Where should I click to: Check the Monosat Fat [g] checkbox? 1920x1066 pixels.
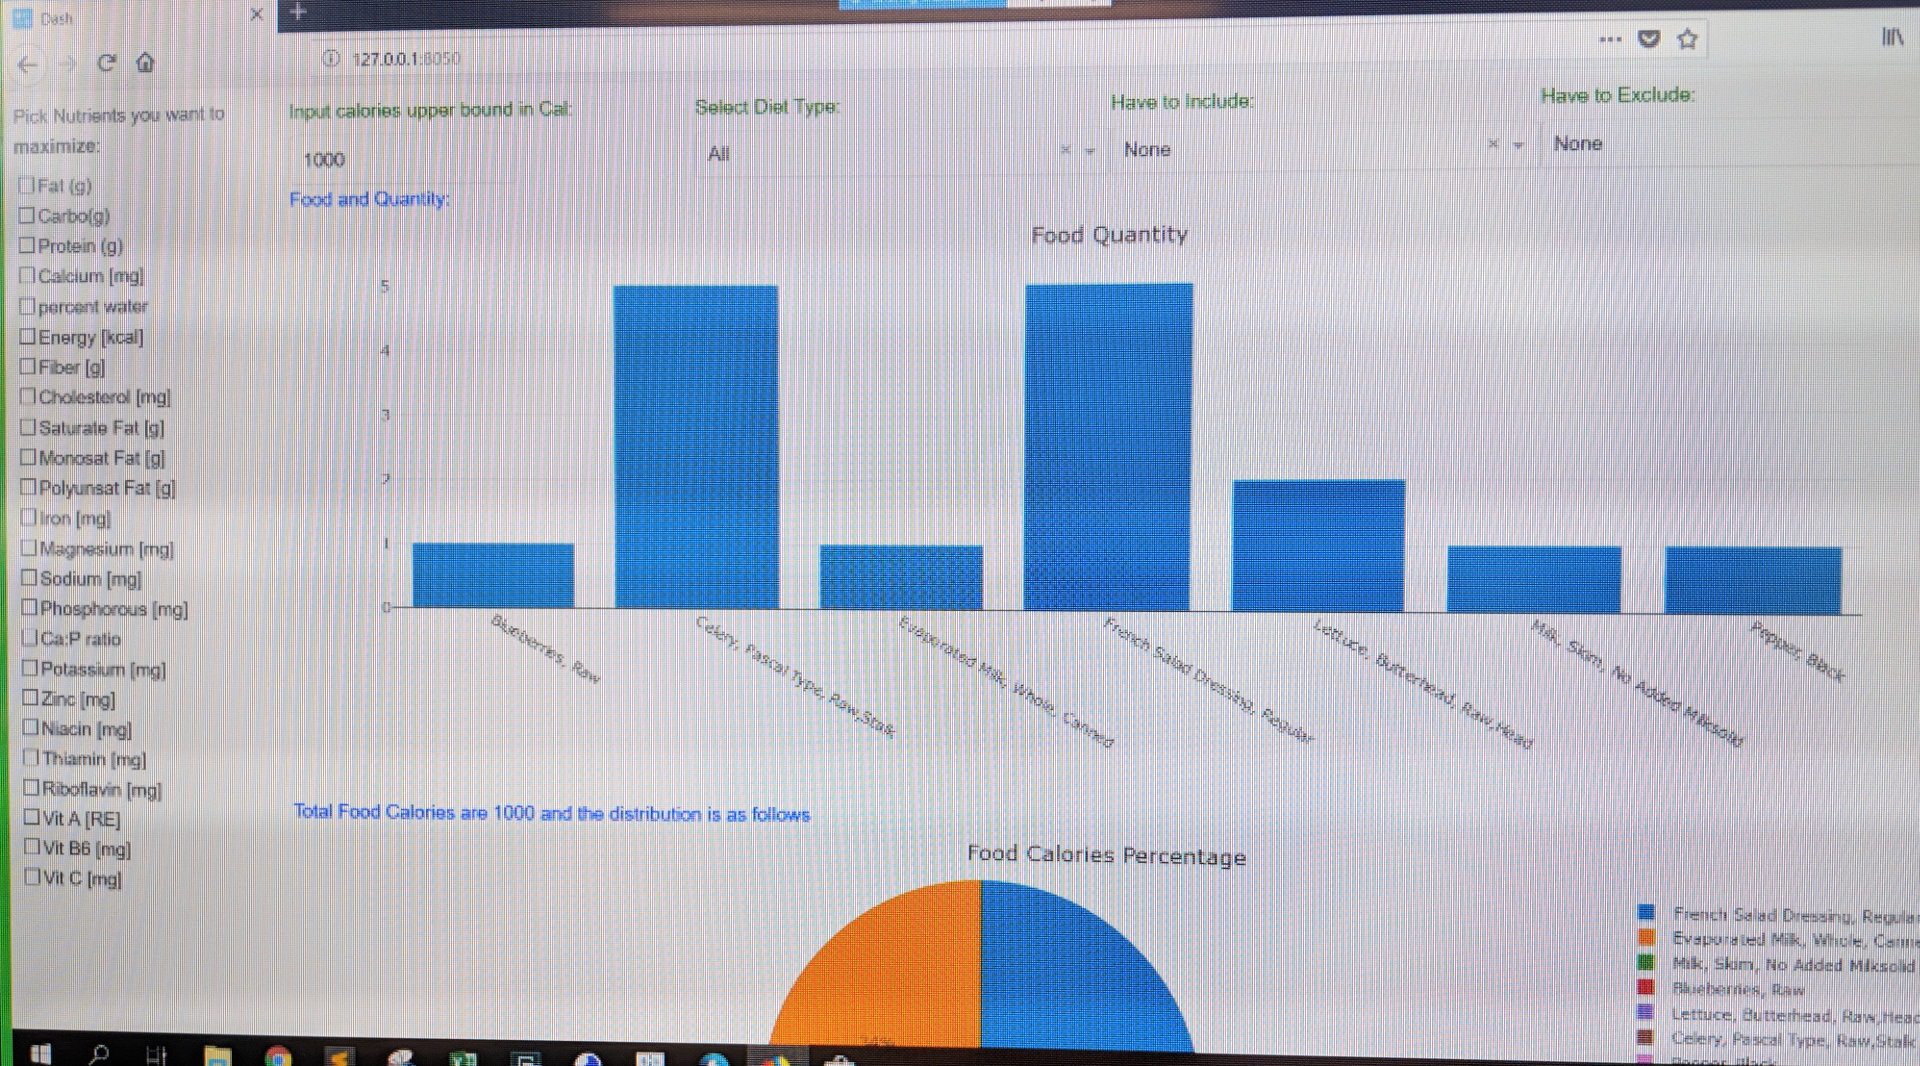point(28,457)
